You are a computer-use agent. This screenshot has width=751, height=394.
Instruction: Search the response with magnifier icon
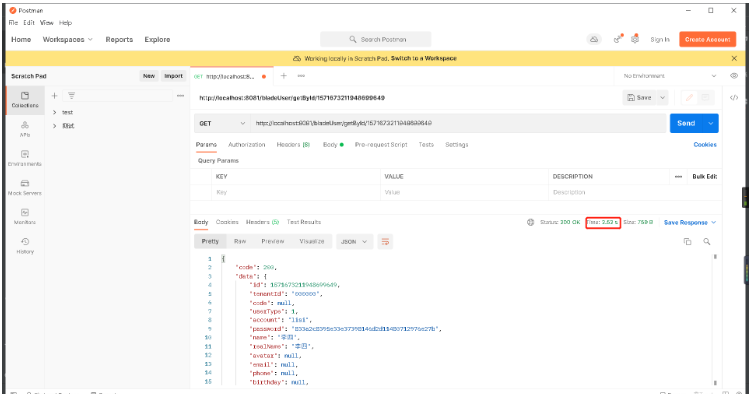706,242
